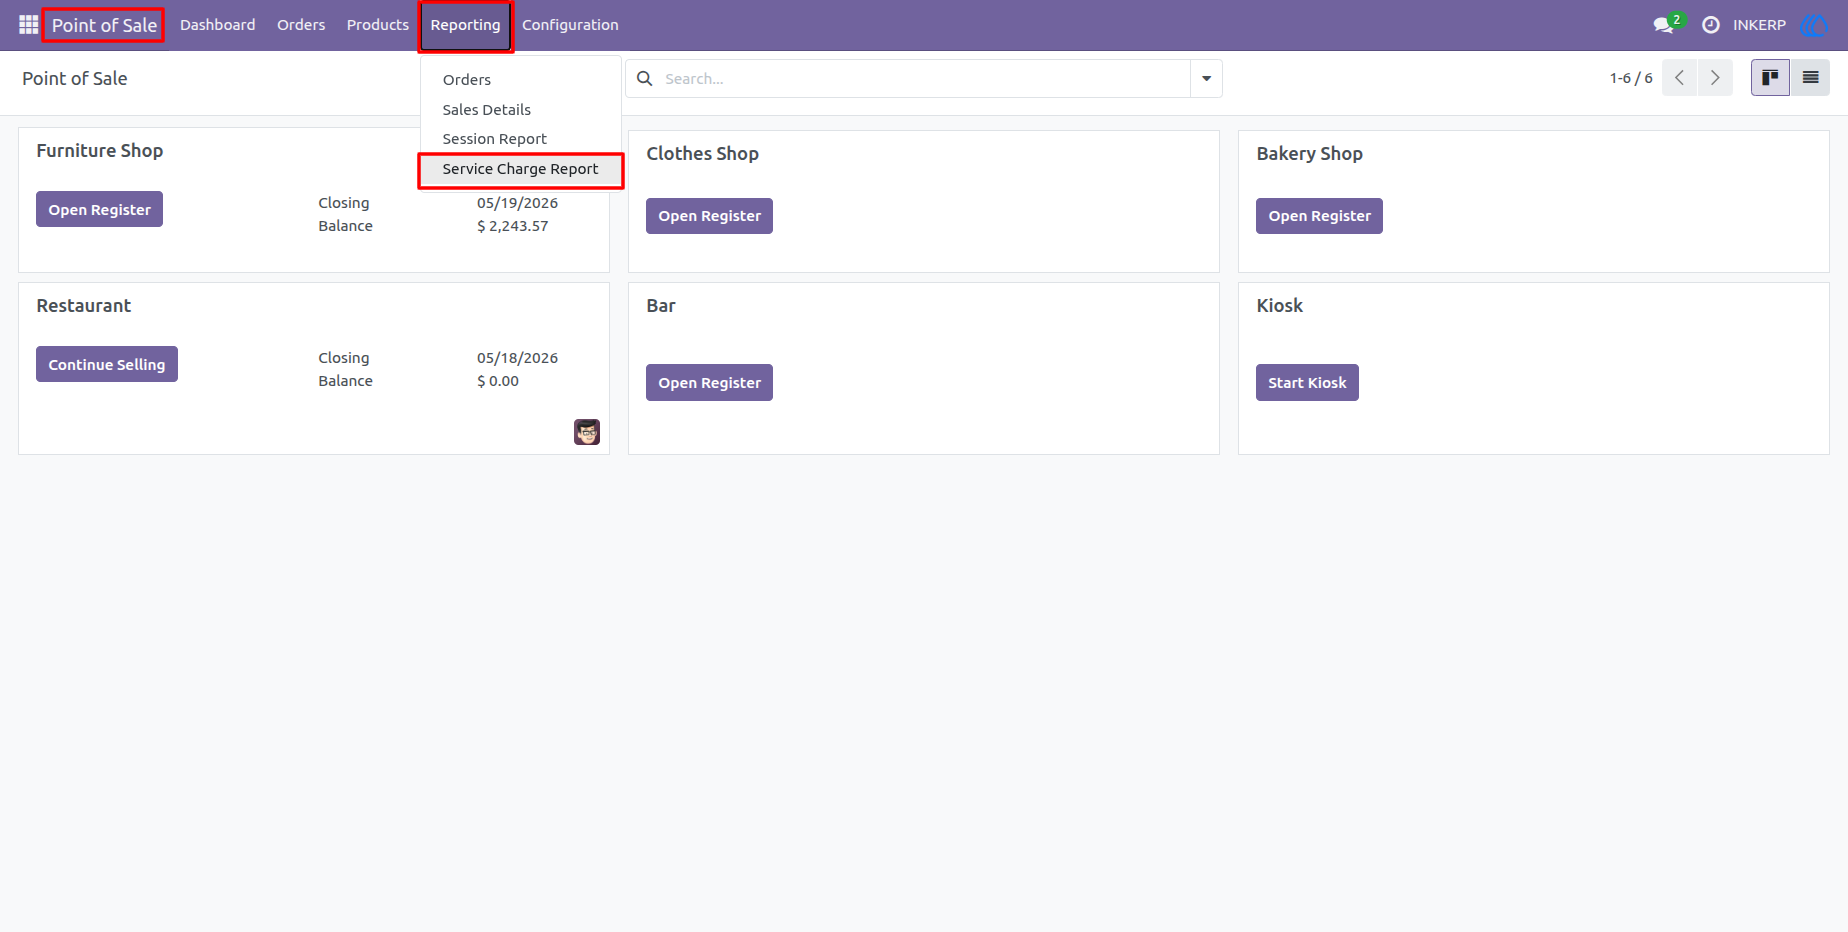Screen dimensions: 1848x932
Task: Click INKERP company name
Action: click(x=1759, y=25)
